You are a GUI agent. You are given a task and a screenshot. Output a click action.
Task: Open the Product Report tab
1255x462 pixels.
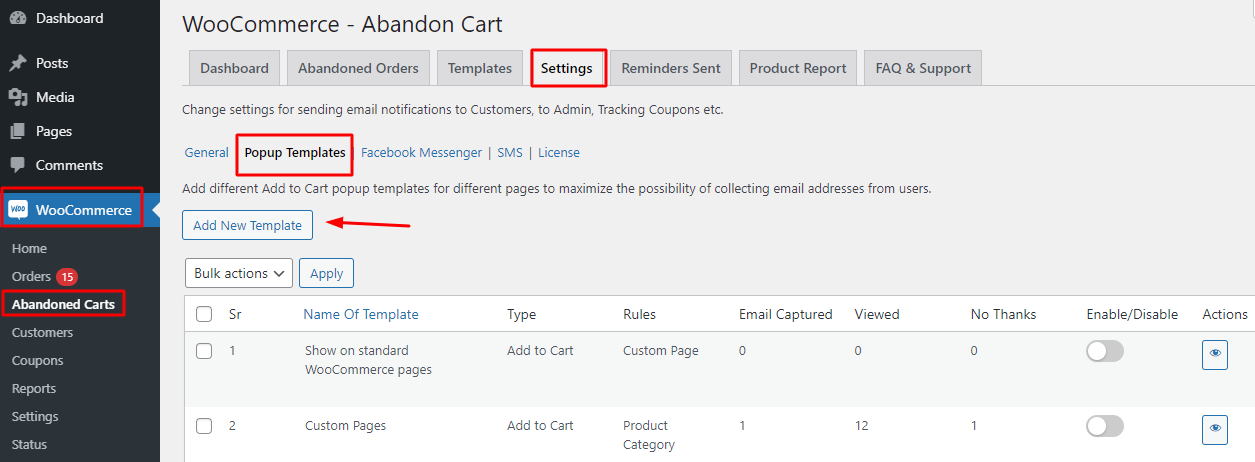click(798, 68)
